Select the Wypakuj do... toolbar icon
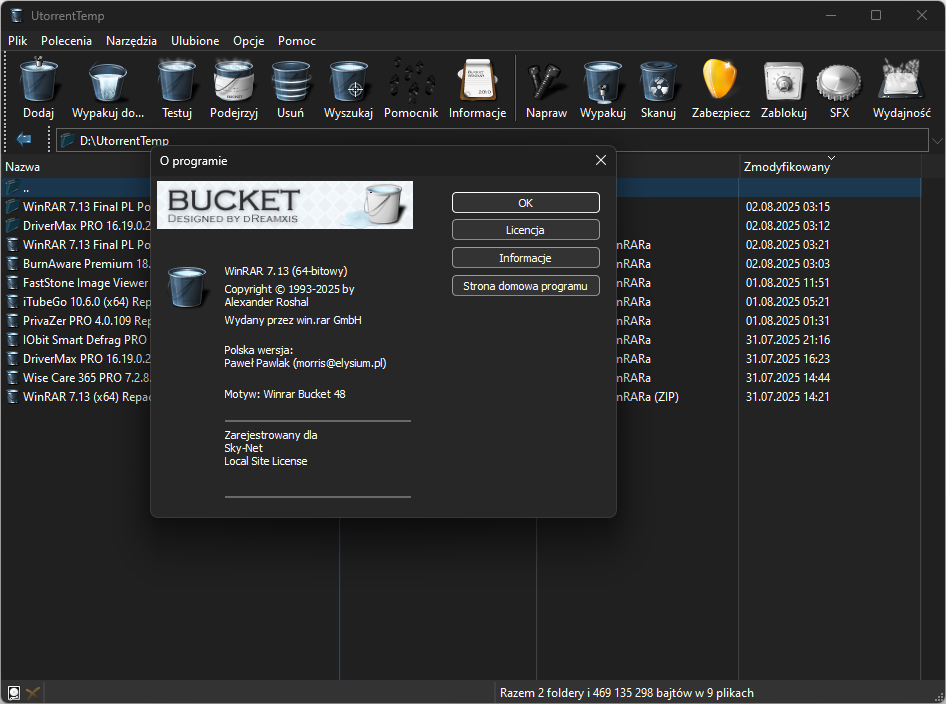 108,81
